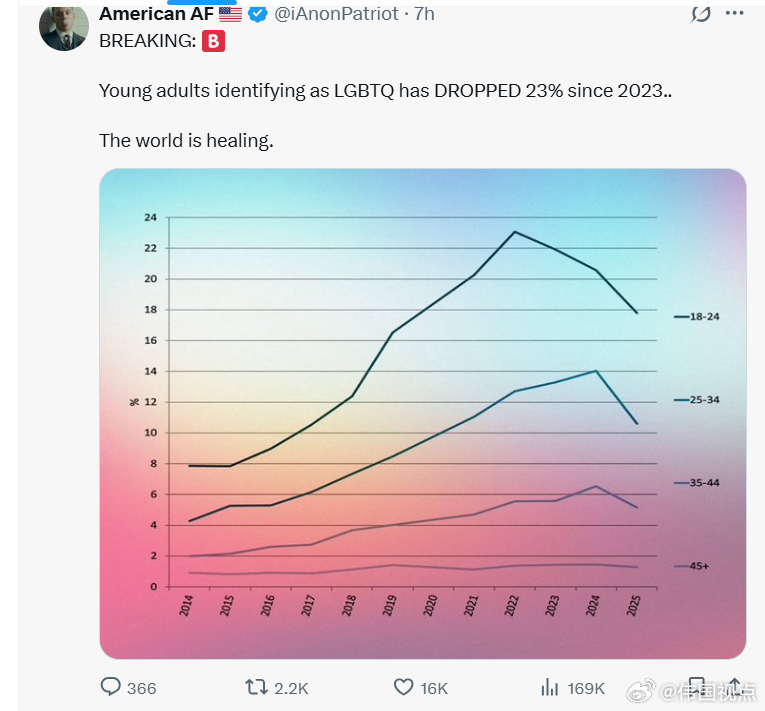This screenshot has height=711, width=765.
Task: Open the American AF profile avatar
Action: (x=64, y=26)
